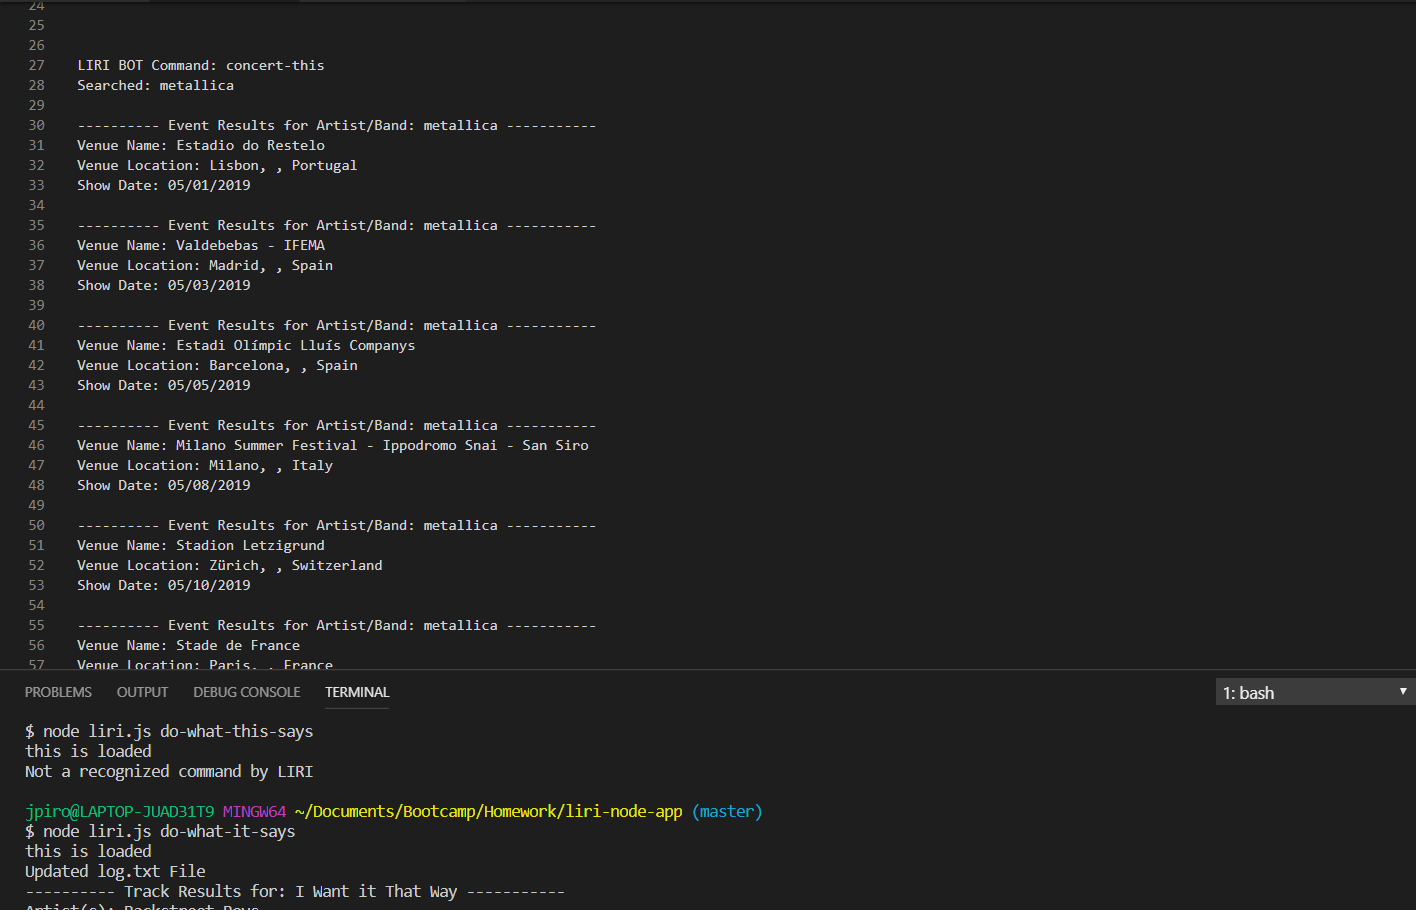Viewport: 1416px width, 910px height.
Task: Open the '1: bash' terminal selector dropdown
Action: point(1314,693)
